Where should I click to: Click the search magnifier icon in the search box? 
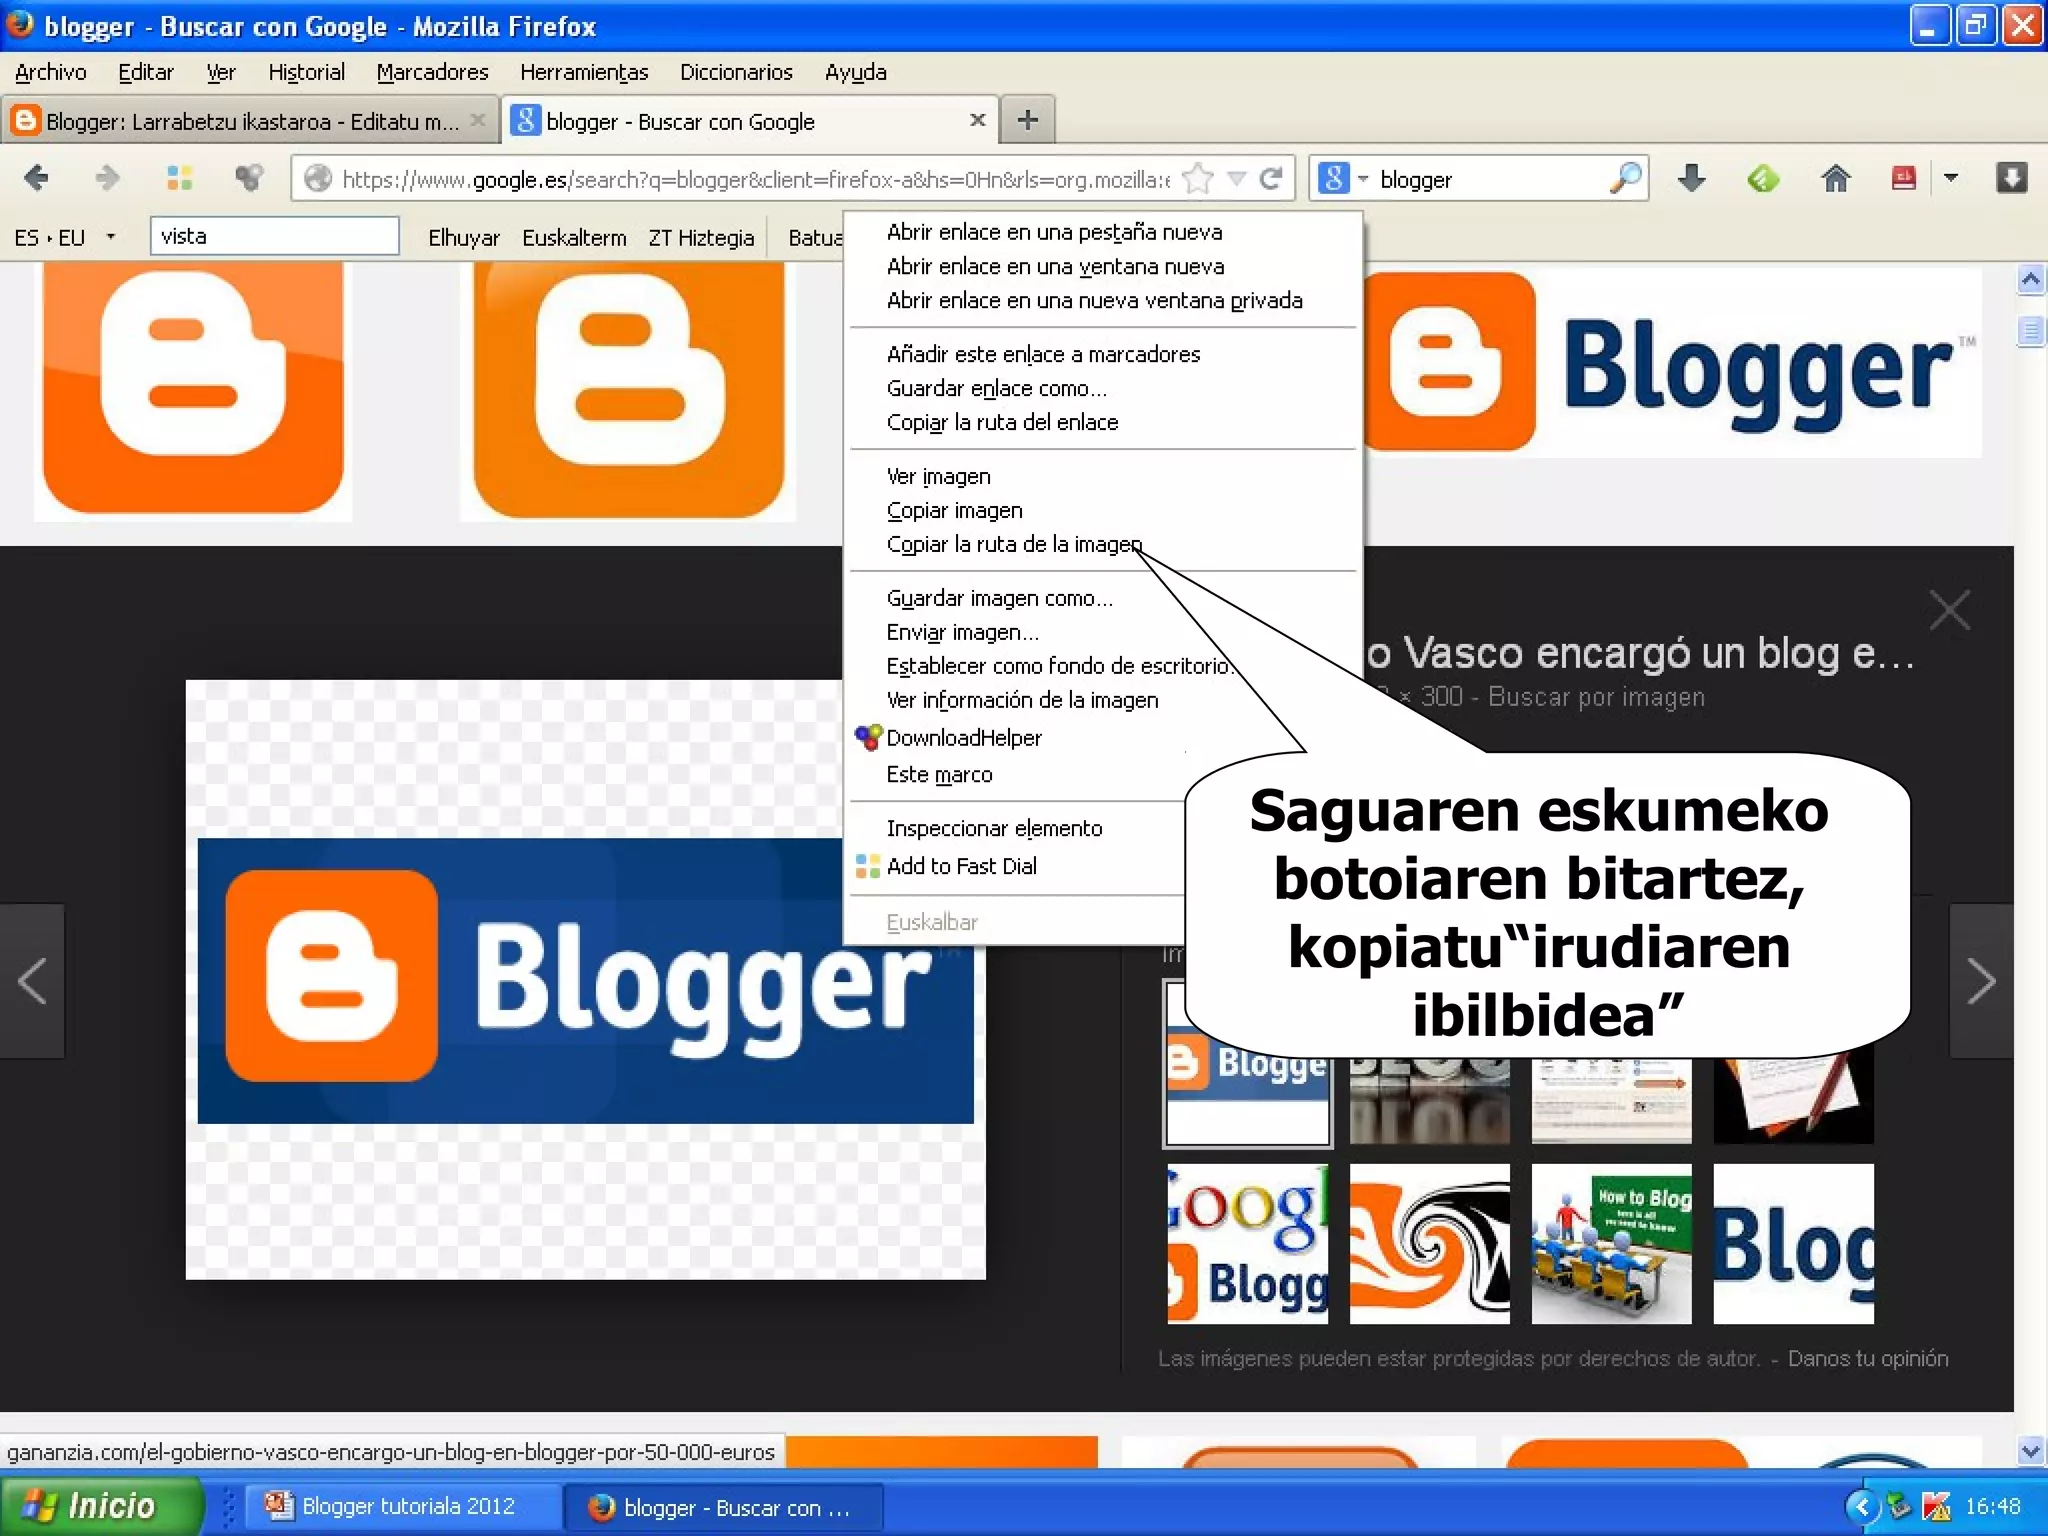click(1625, 179)
